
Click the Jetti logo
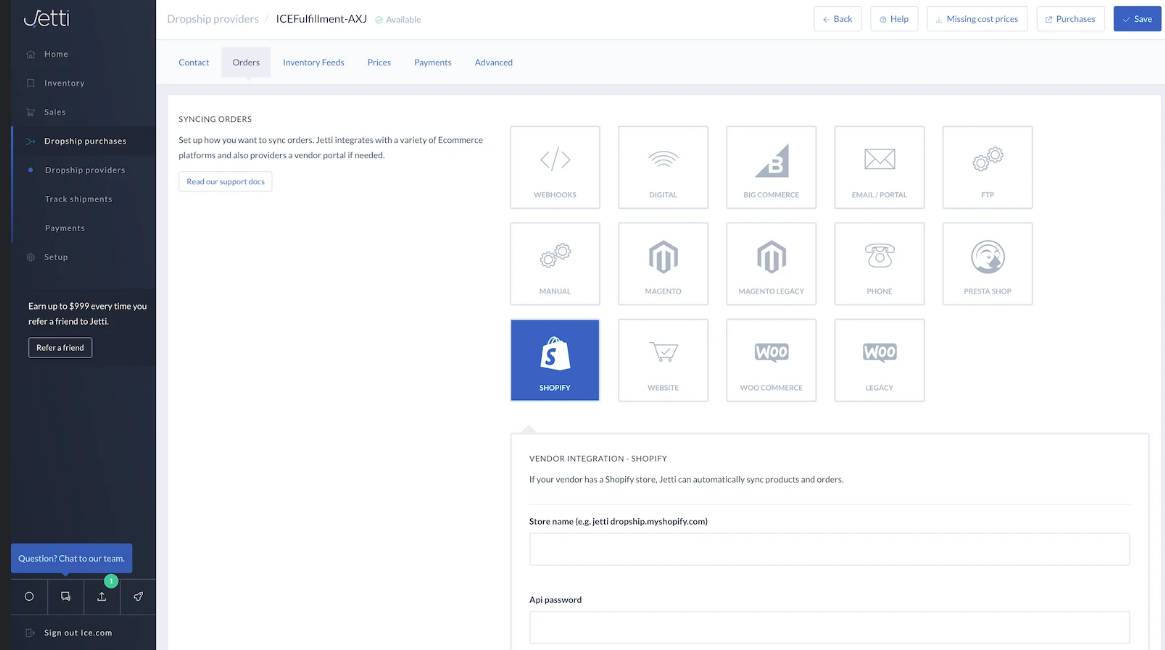pyautogui.click(x=46, y=18)
